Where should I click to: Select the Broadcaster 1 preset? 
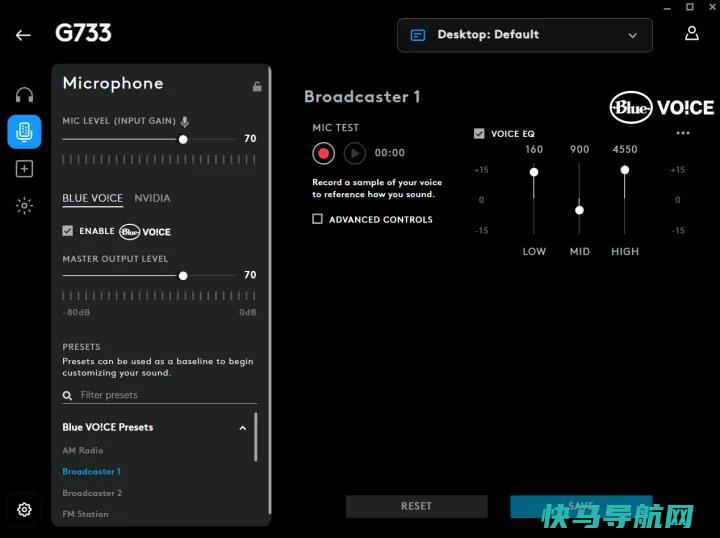coord(91,471)
